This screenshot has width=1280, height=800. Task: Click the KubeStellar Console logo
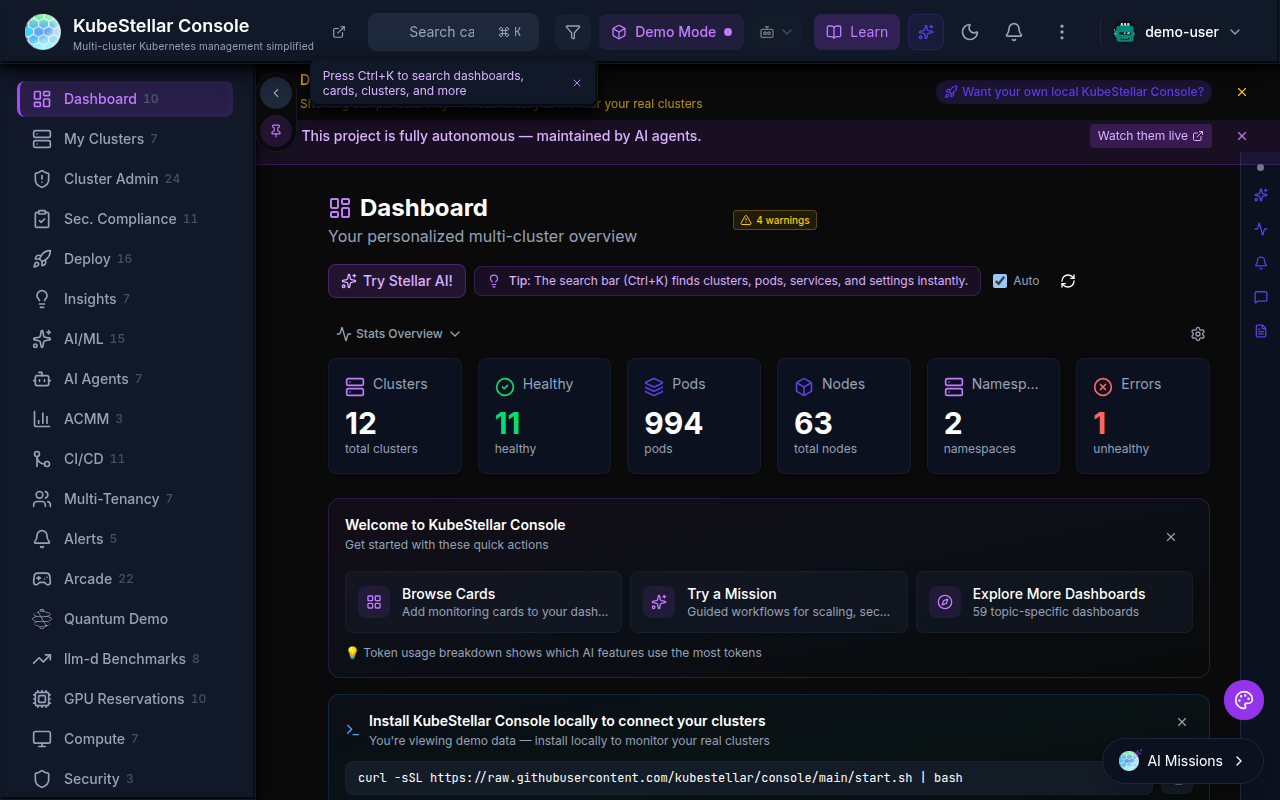42,32
